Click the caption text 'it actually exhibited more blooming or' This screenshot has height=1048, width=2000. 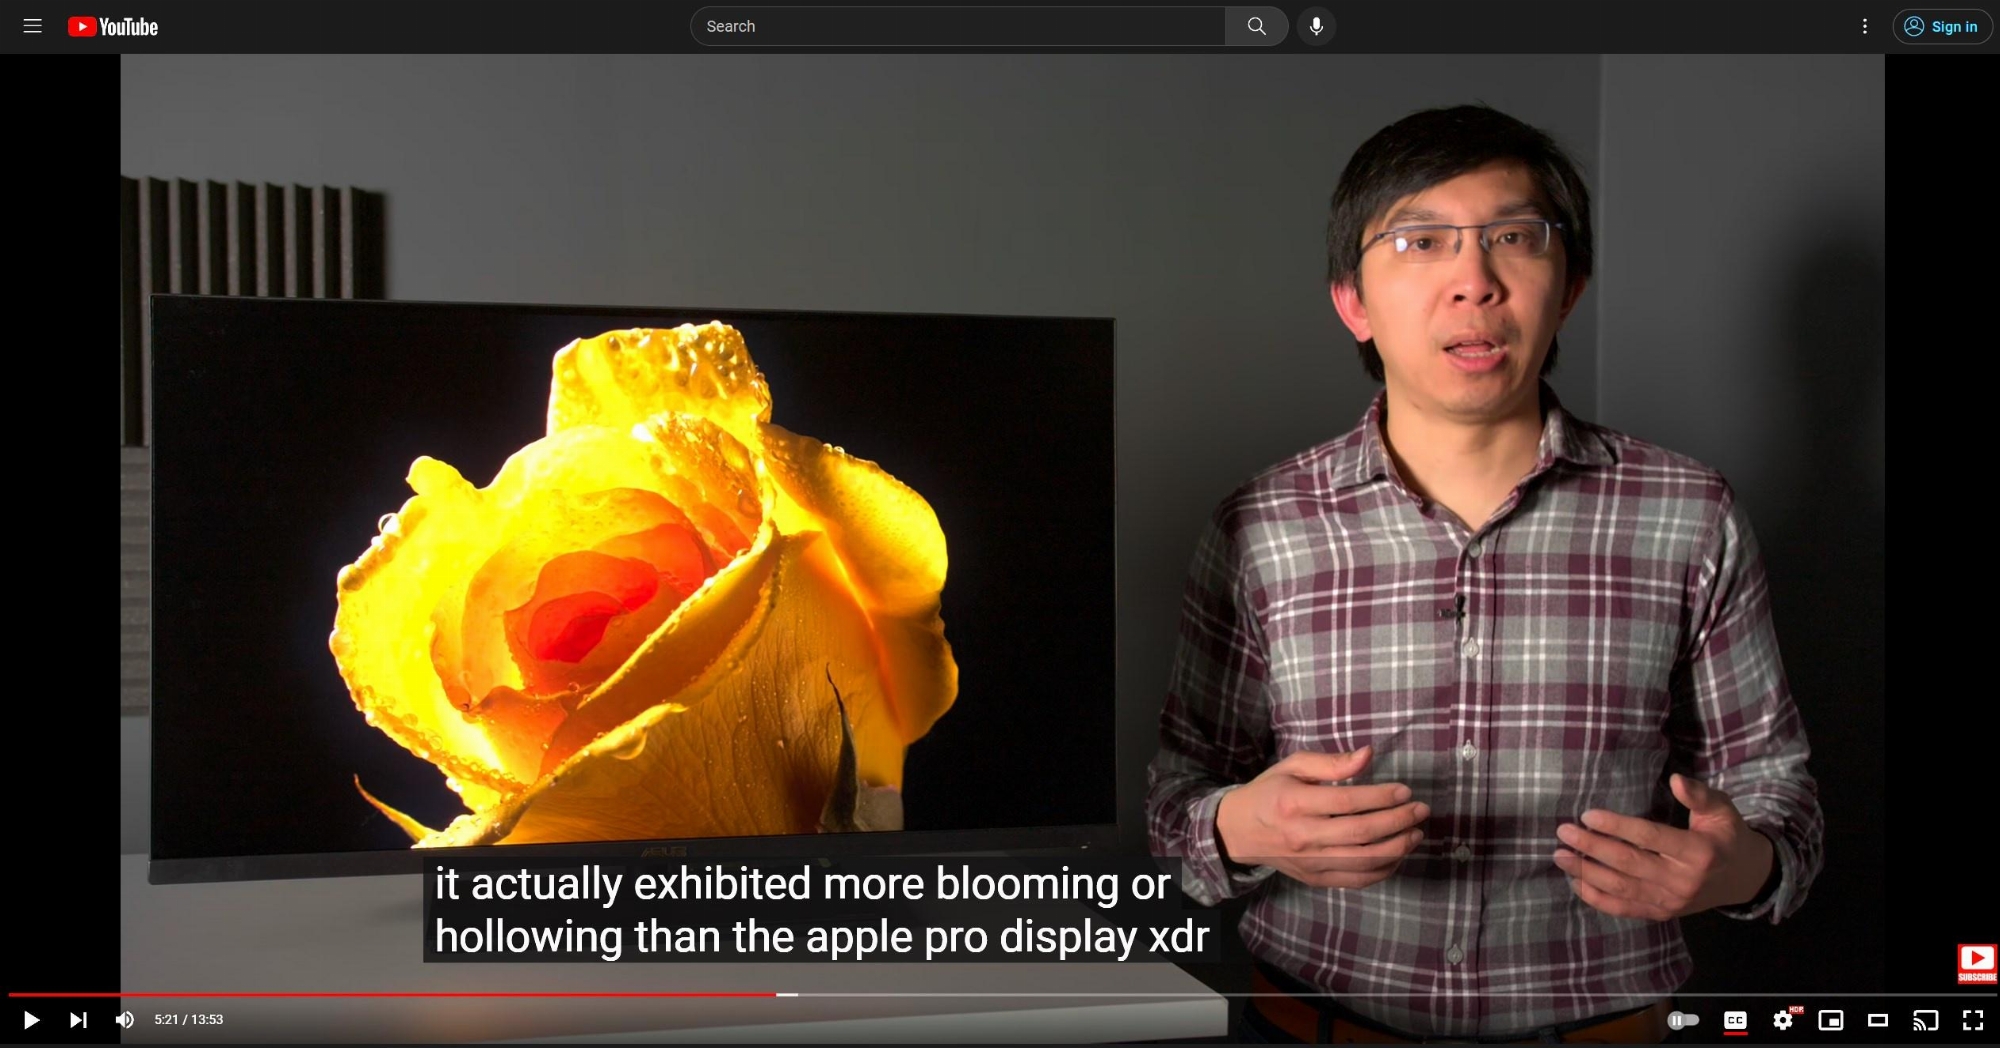[802, 883]
